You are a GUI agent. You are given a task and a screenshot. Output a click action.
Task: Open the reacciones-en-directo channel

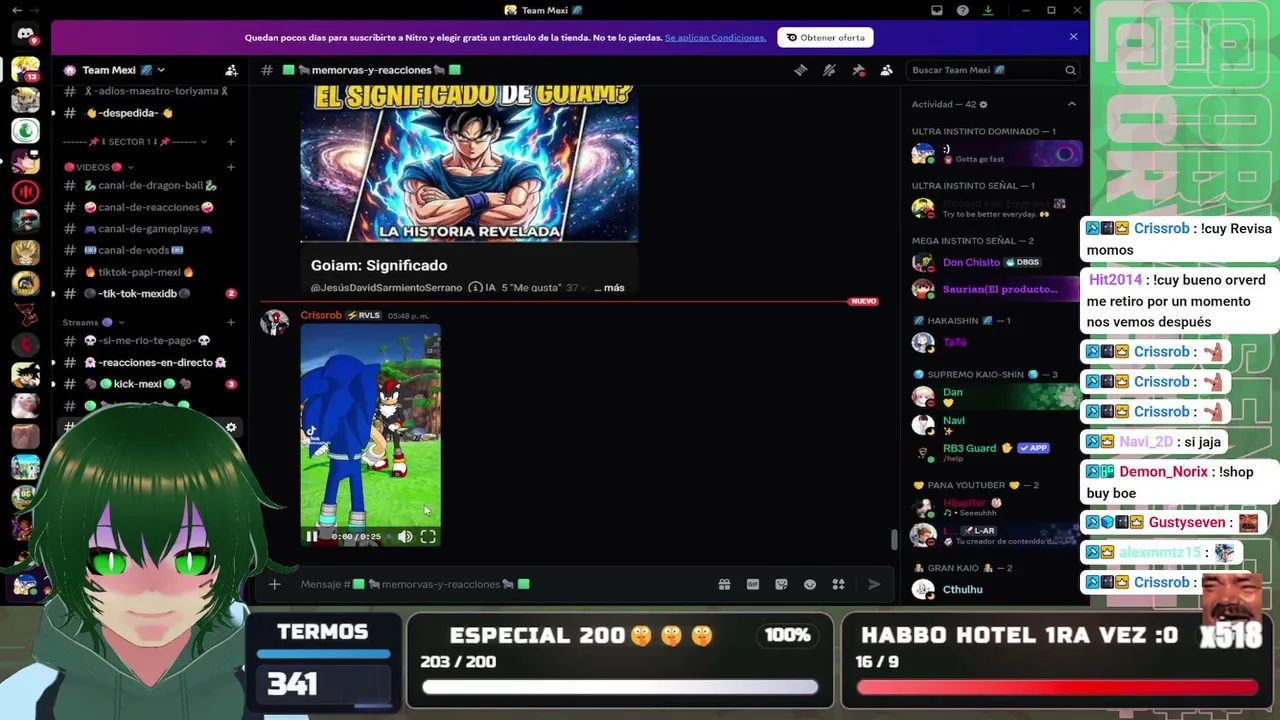(150, 362)
